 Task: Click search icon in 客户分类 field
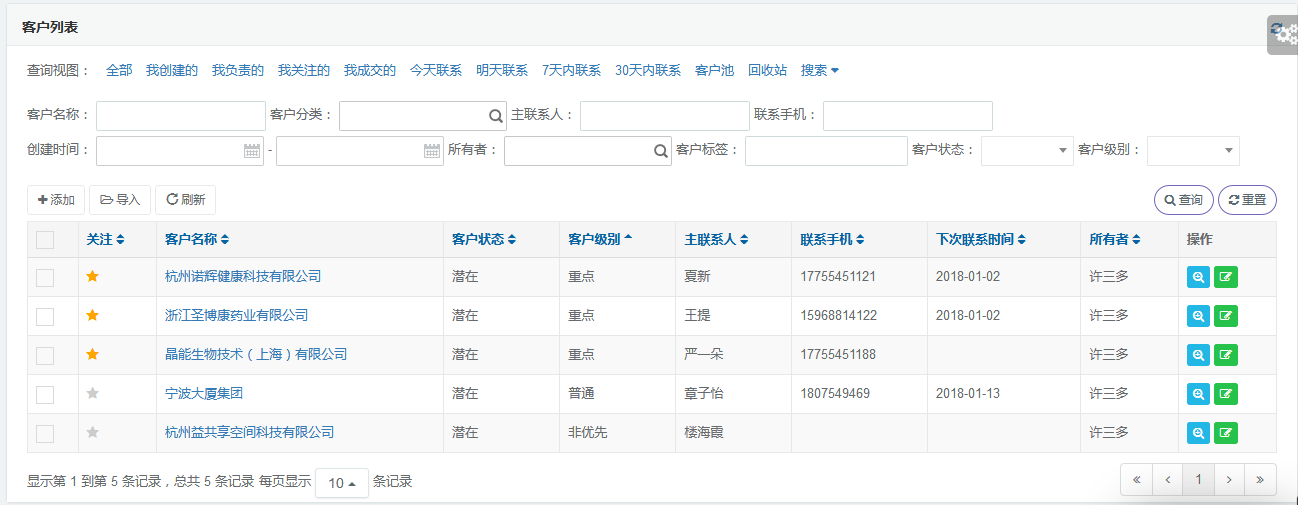[x=495, y=116]
